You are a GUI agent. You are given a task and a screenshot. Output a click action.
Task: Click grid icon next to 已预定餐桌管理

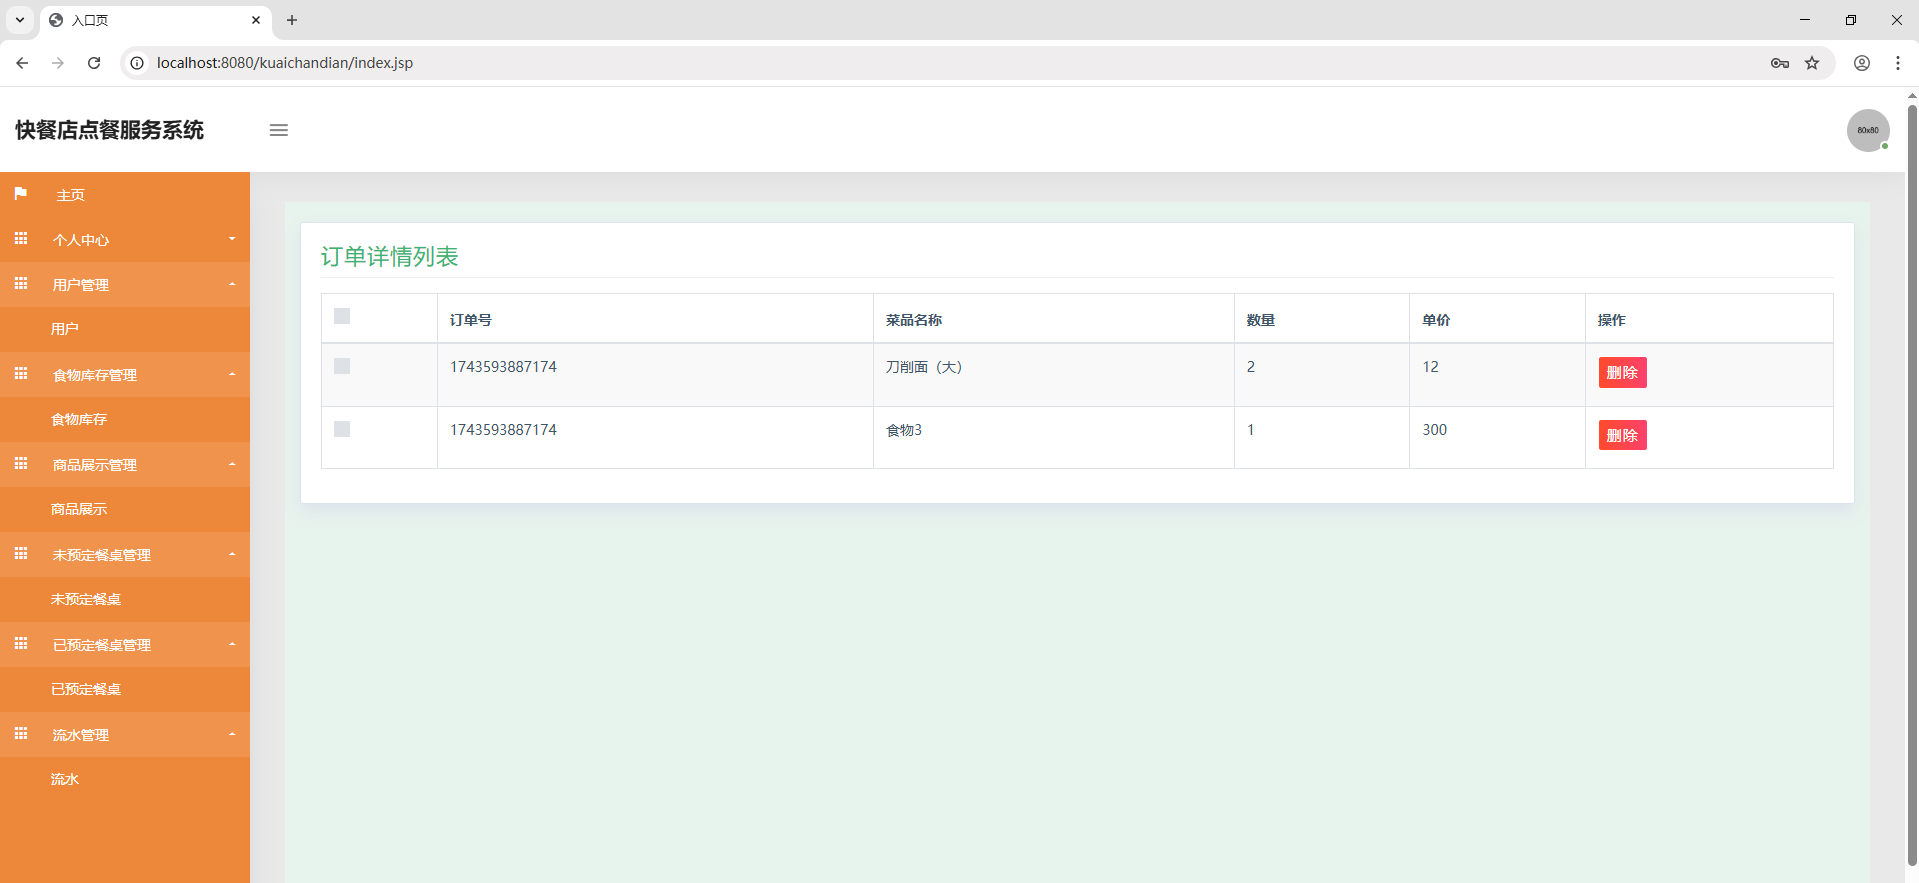20,644
